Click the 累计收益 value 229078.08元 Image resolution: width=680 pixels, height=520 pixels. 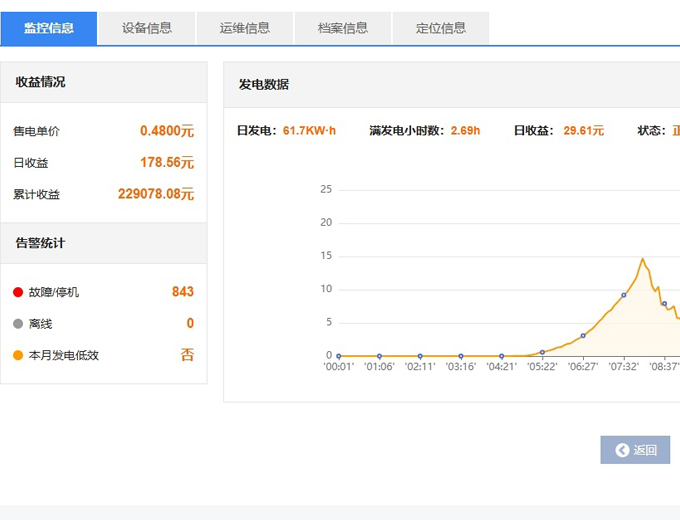[x=156, y=193]
